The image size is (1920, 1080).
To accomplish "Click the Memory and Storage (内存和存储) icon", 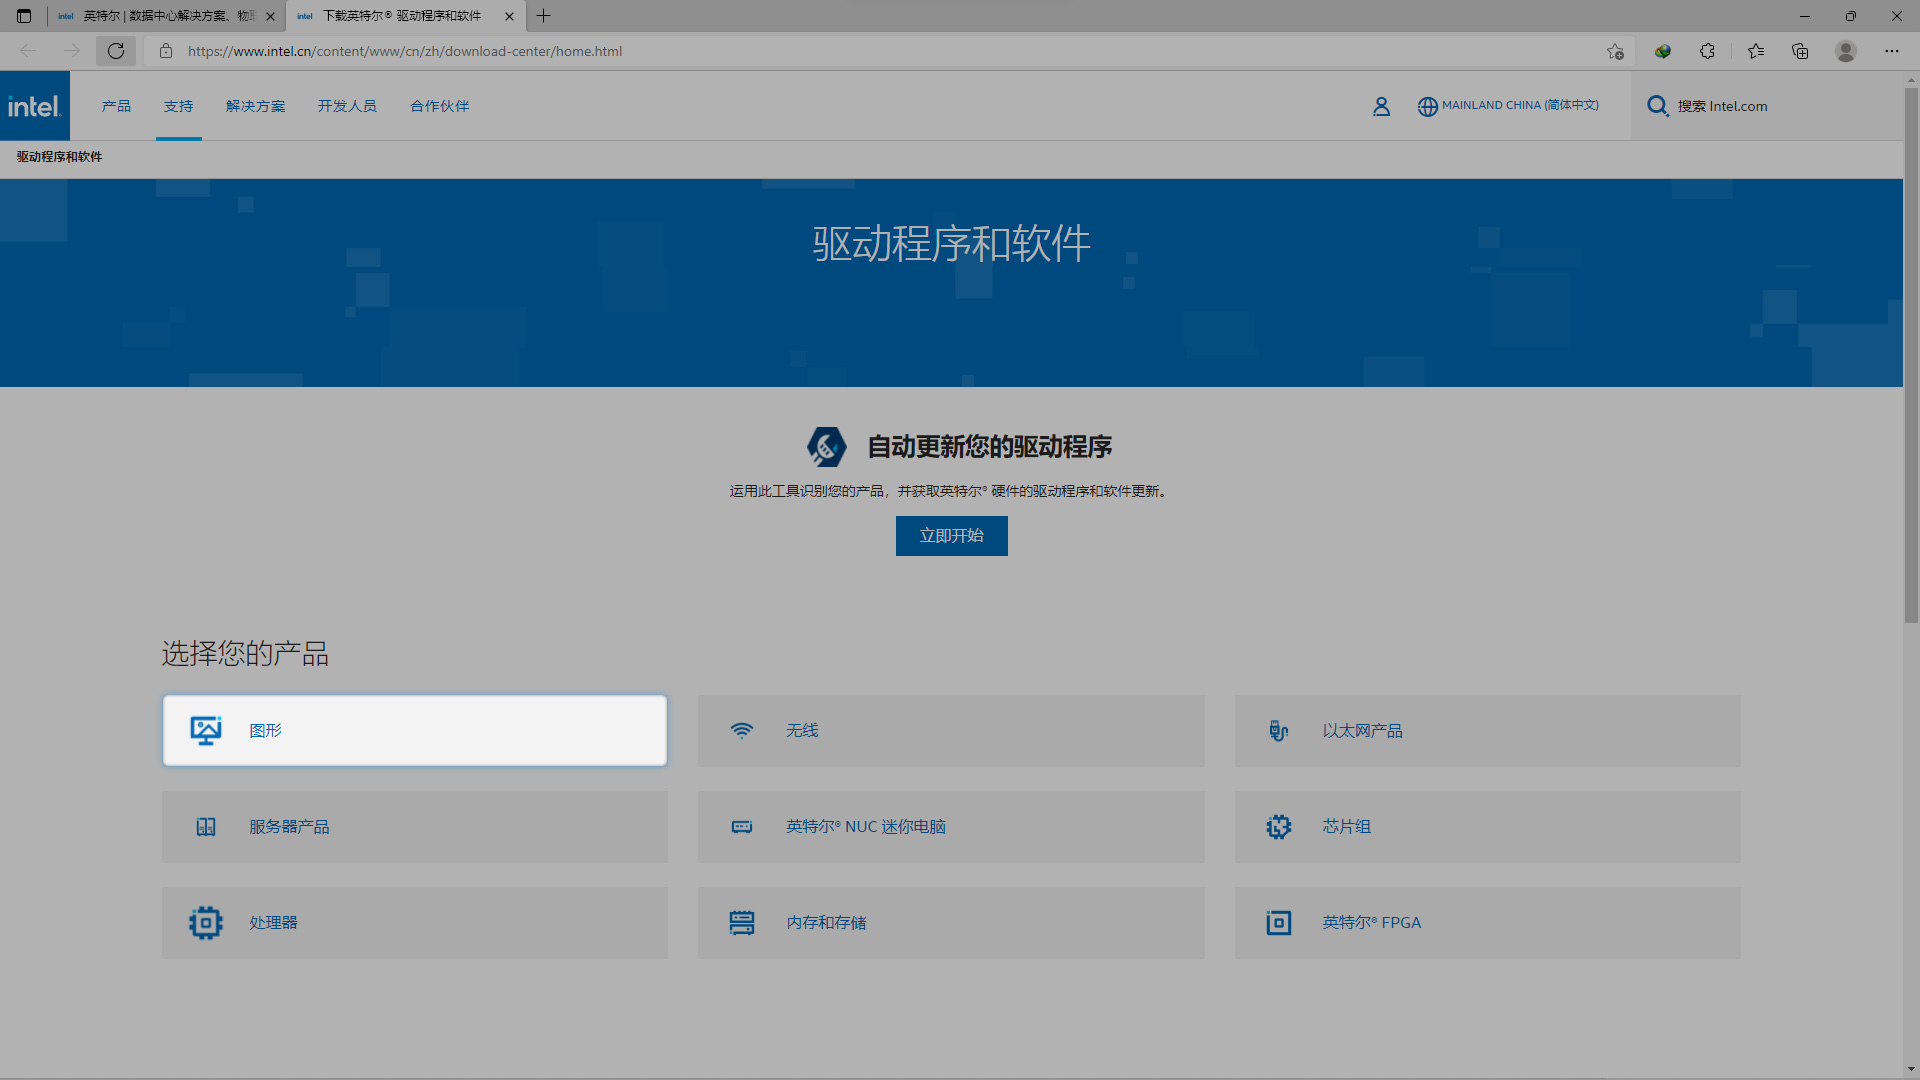I will point(741,923).
